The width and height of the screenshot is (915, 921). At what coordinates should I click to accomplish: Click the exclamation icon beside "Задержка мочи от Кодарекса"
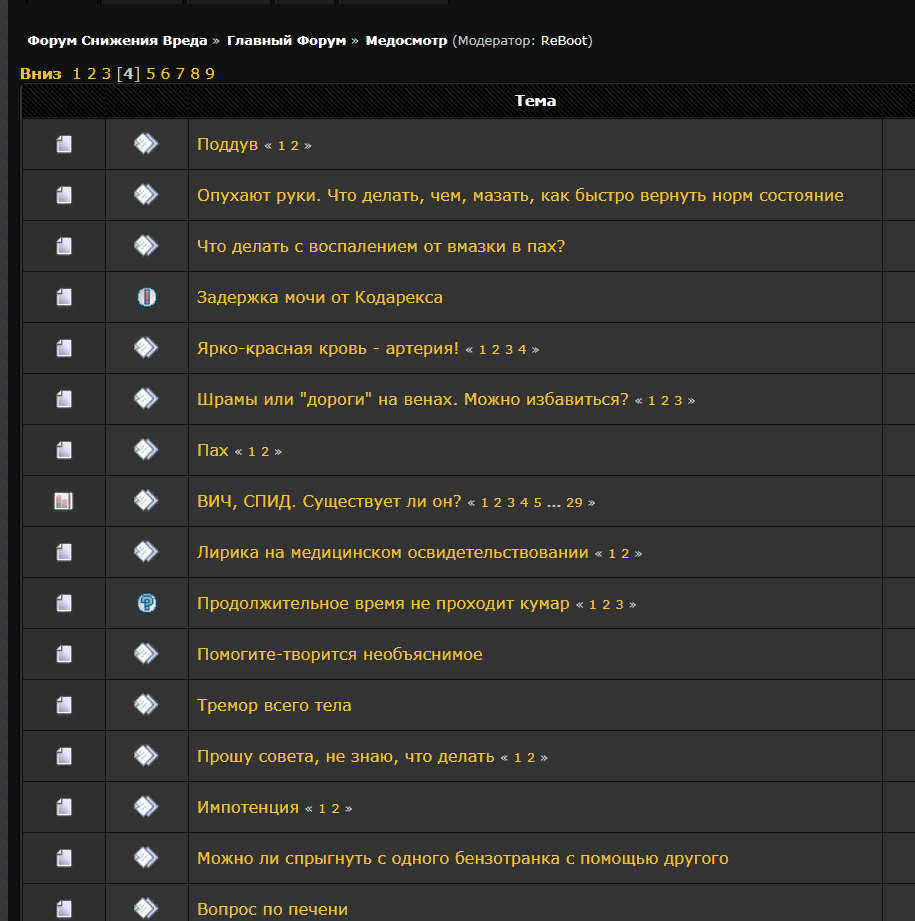(x=145, y=296)
